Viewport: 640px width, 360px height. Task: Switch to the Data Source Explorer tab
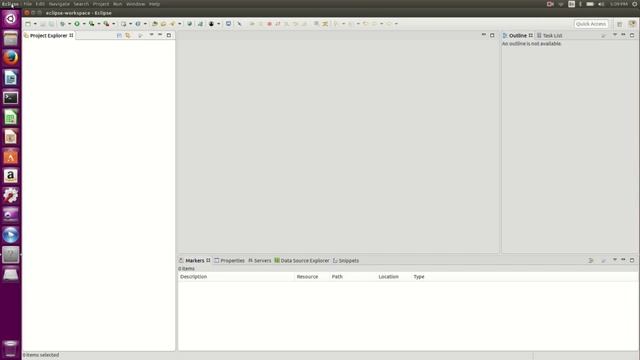pos(302,260)
